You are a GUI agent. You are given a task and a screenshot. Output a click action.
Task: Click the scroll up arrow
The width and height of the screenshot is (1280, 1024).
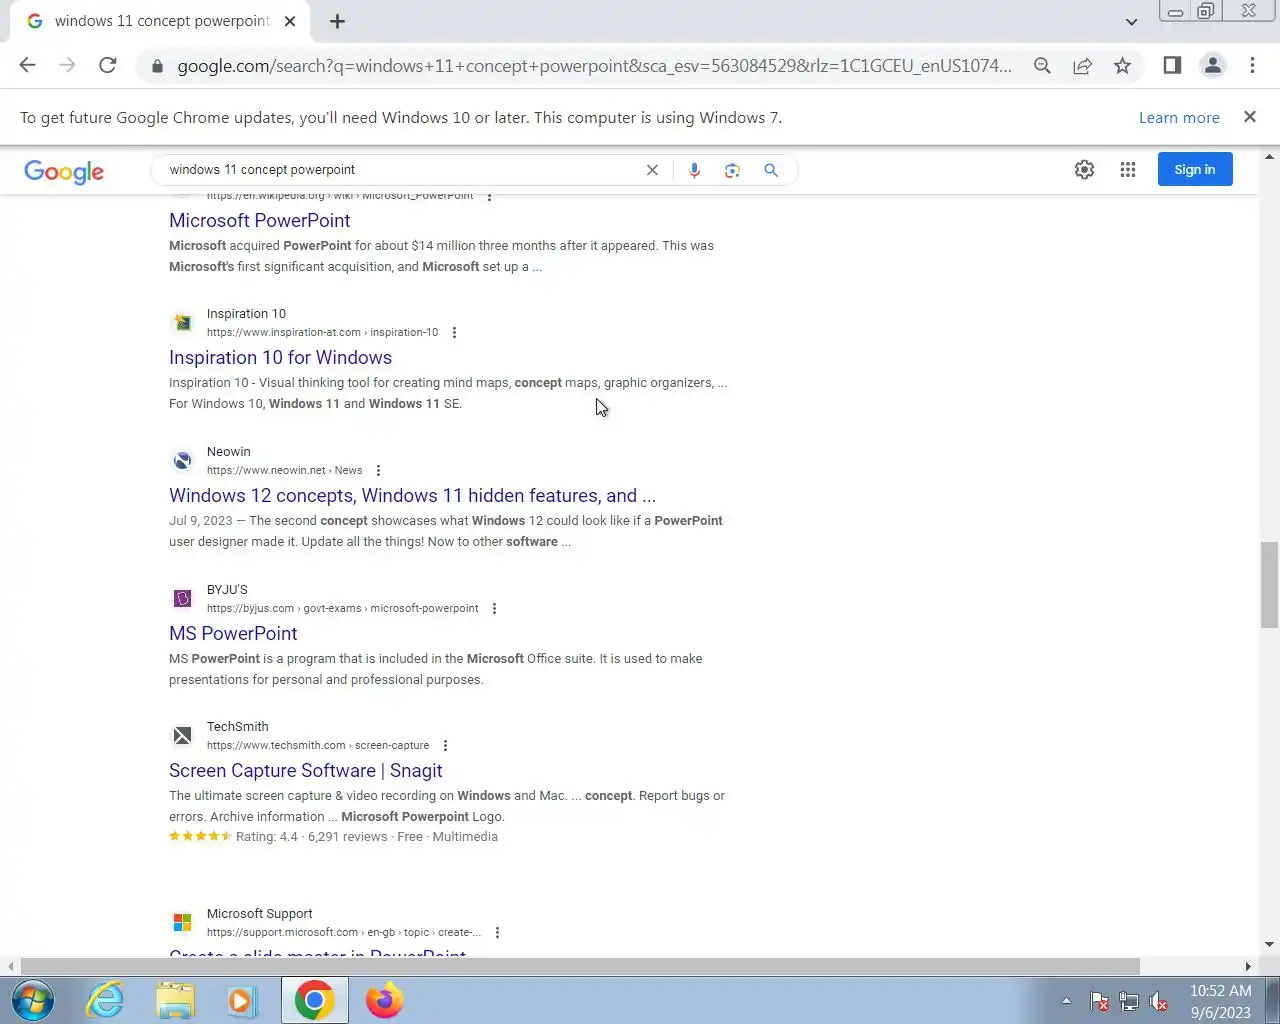coord(1269,157)
